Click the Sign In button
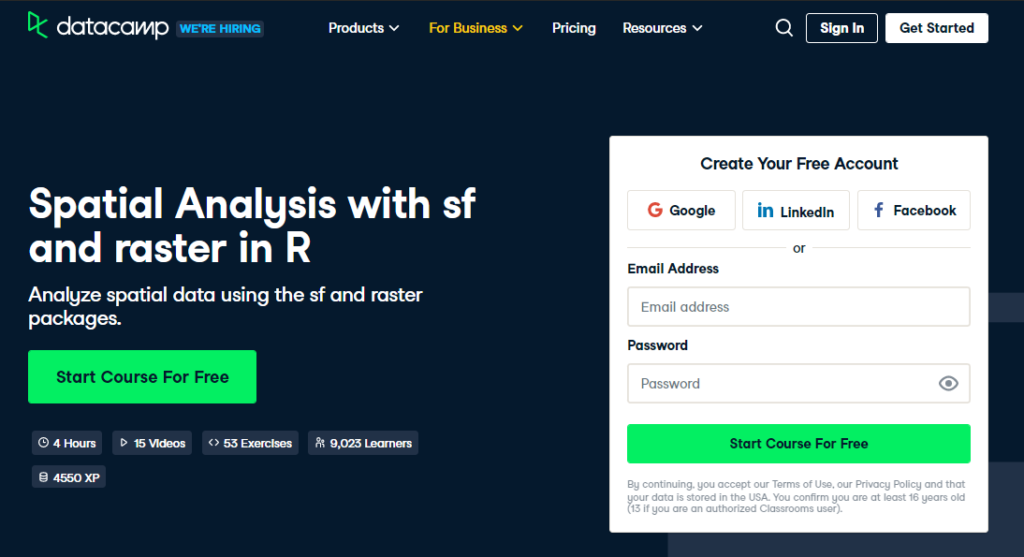 click(x=841, y=28)
